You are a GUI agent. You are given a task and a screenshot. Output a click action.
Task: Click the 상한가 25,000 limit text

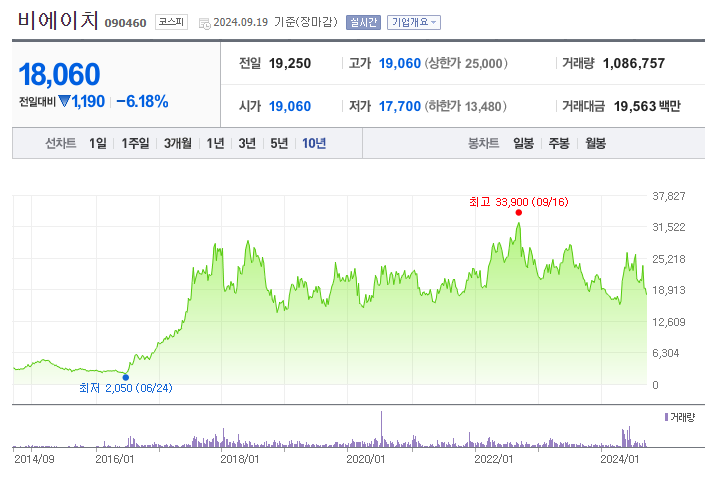[466, 63]
